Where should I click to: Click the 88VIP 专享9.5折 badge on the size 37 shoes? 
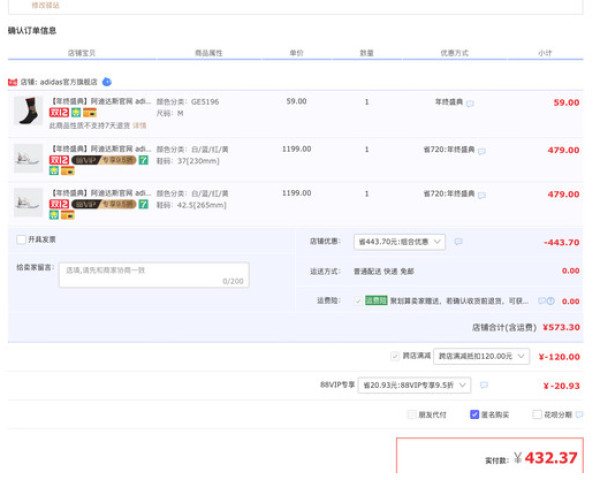pos(104,160)
